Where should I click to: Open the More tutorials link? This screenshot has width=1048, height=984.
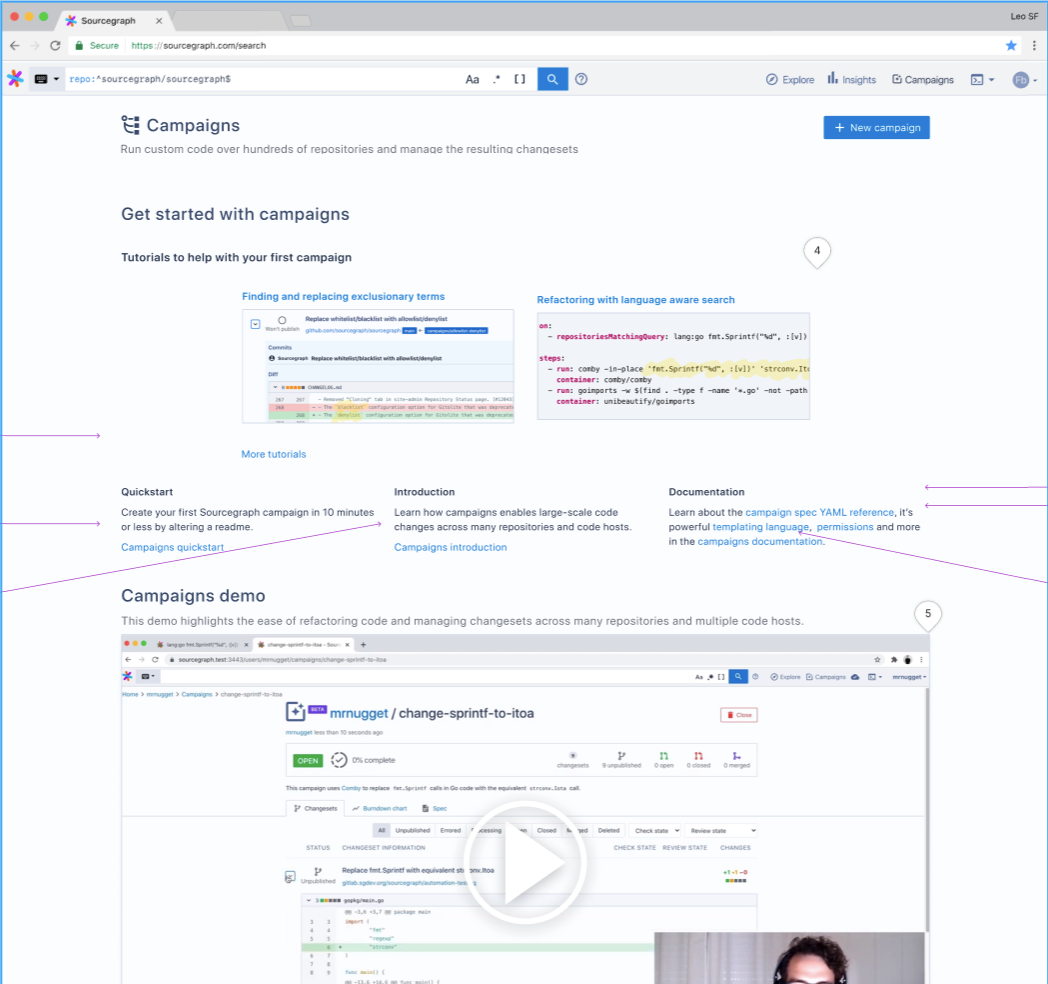[273, 454]
